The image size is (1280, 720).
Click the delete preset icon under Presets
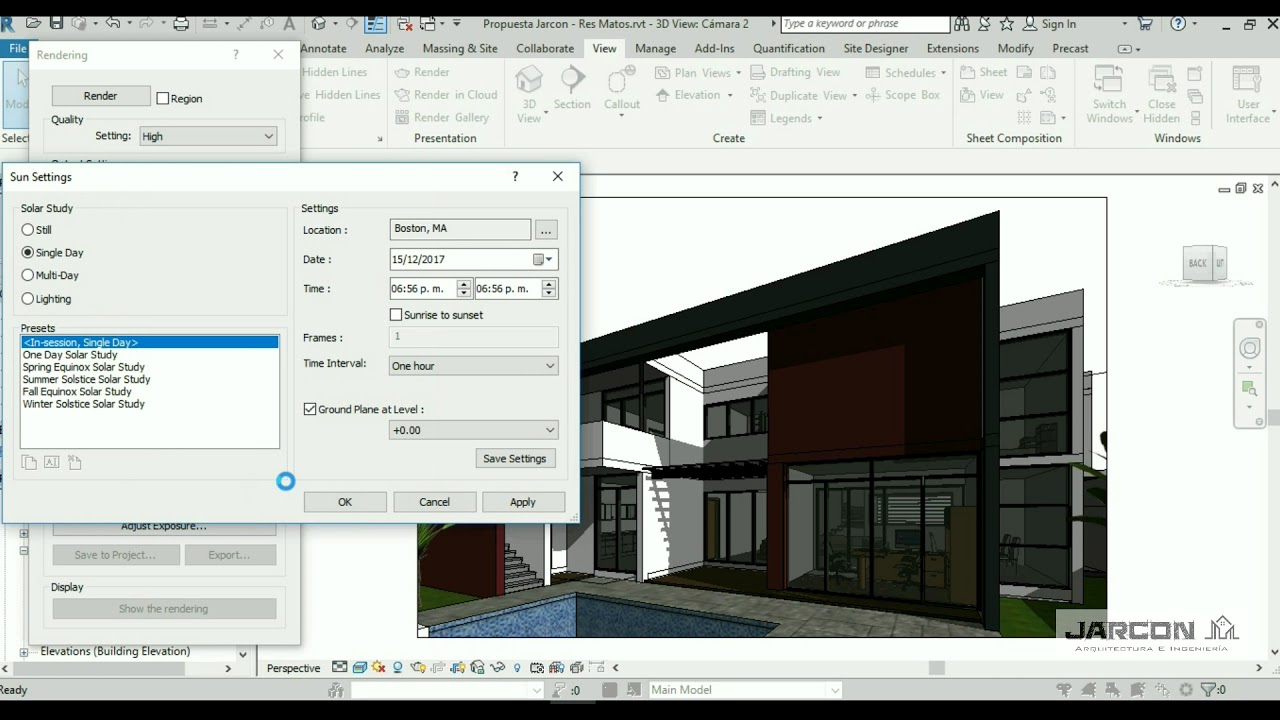[x=75, y=462]
